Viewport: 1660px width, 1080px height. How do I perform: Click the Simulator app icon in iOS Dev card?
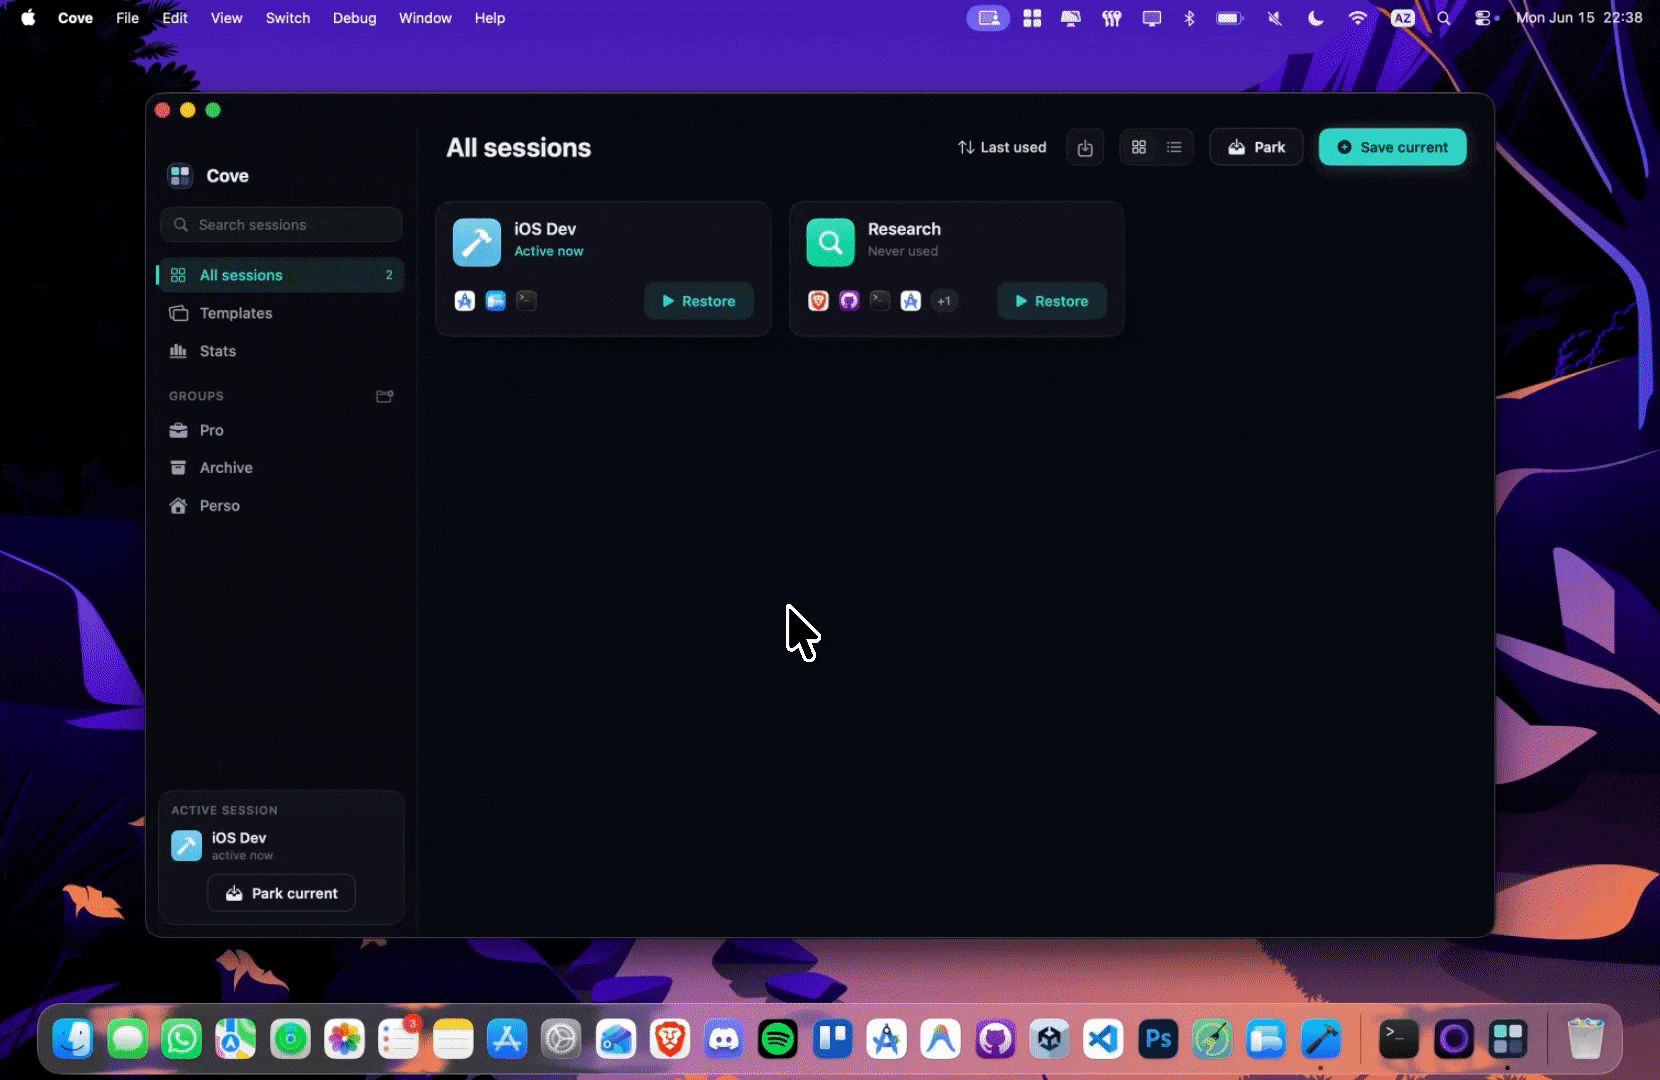click(x=496, y=301)
